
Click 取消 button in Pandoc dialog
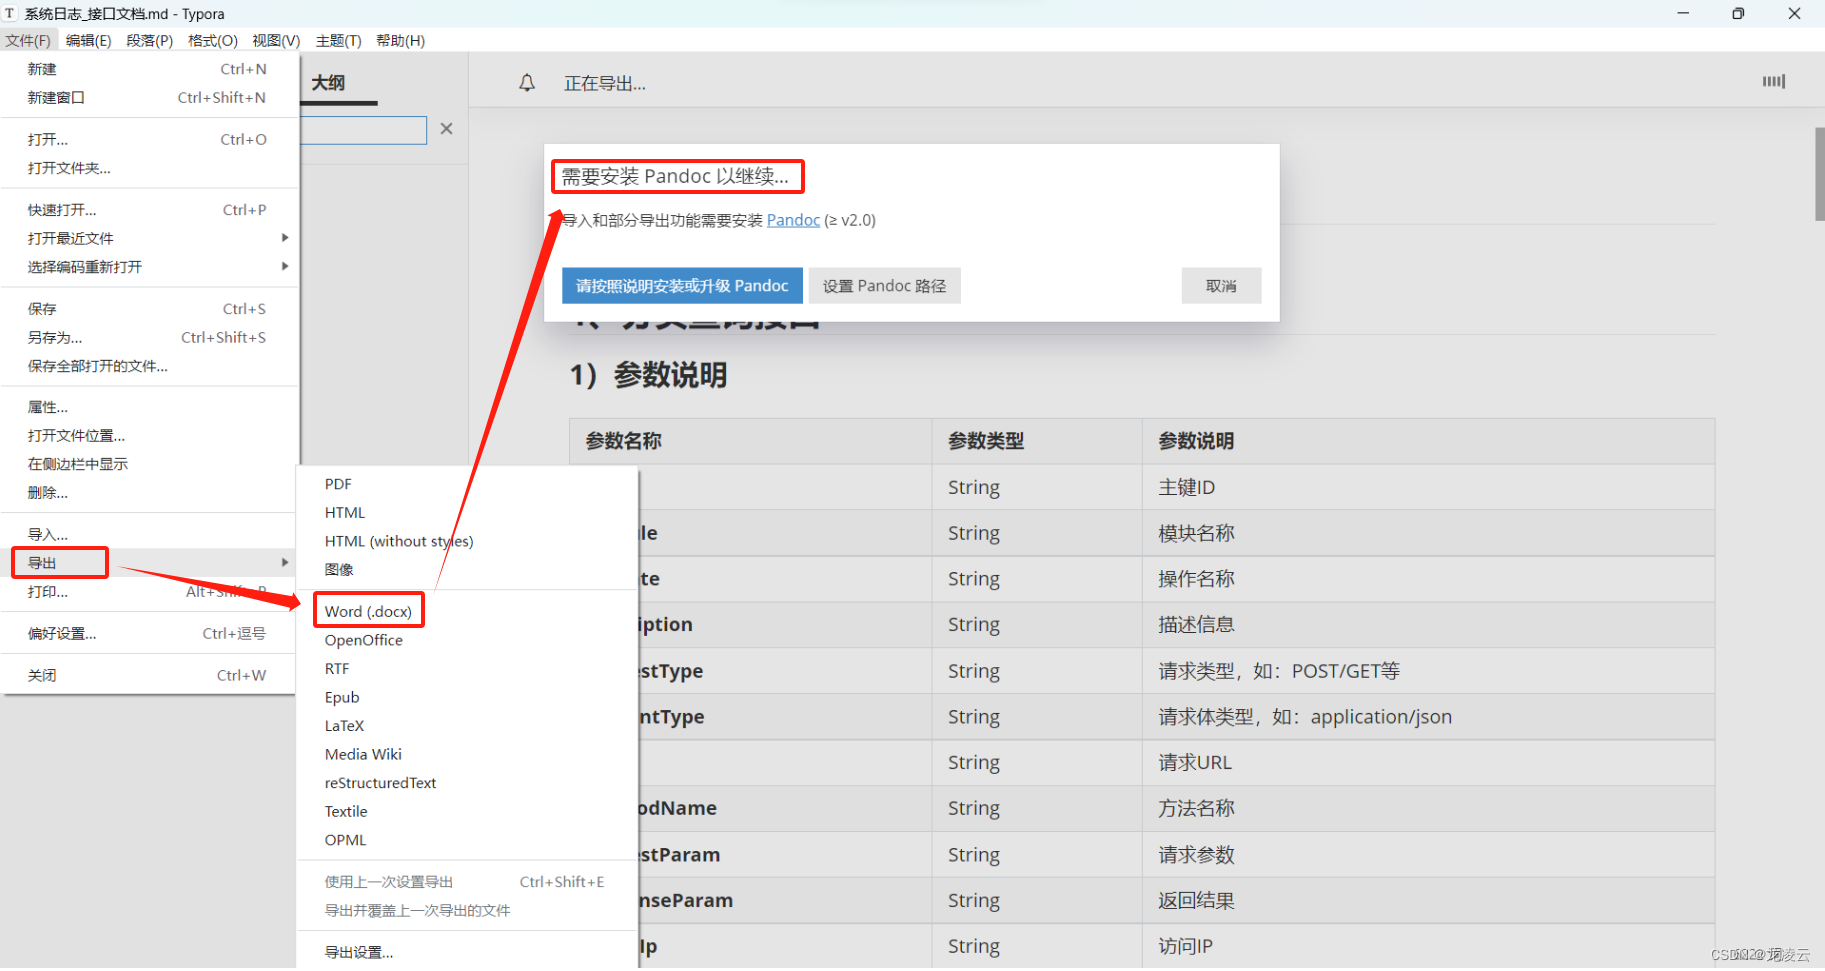tap(1221, 286)
